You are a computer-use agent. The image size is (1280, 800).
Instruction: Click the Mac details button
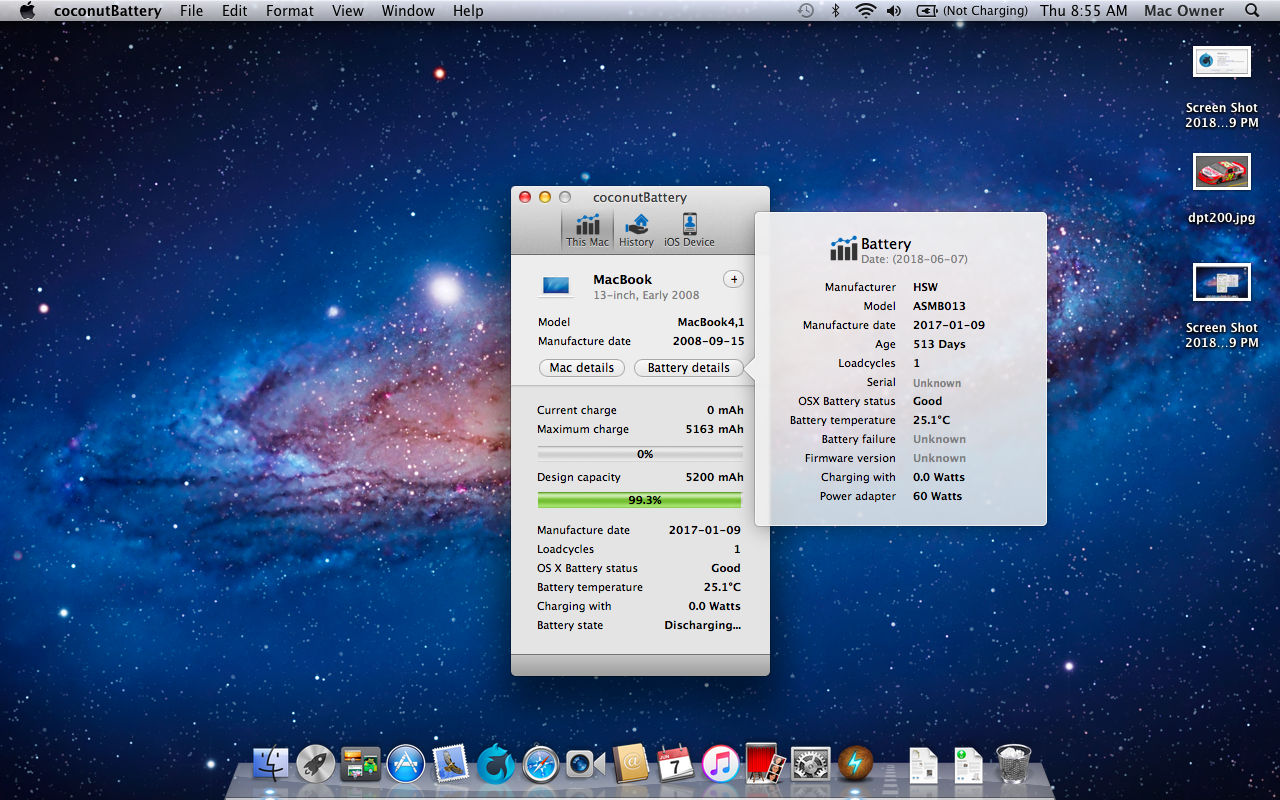click(x=581, y=367)
